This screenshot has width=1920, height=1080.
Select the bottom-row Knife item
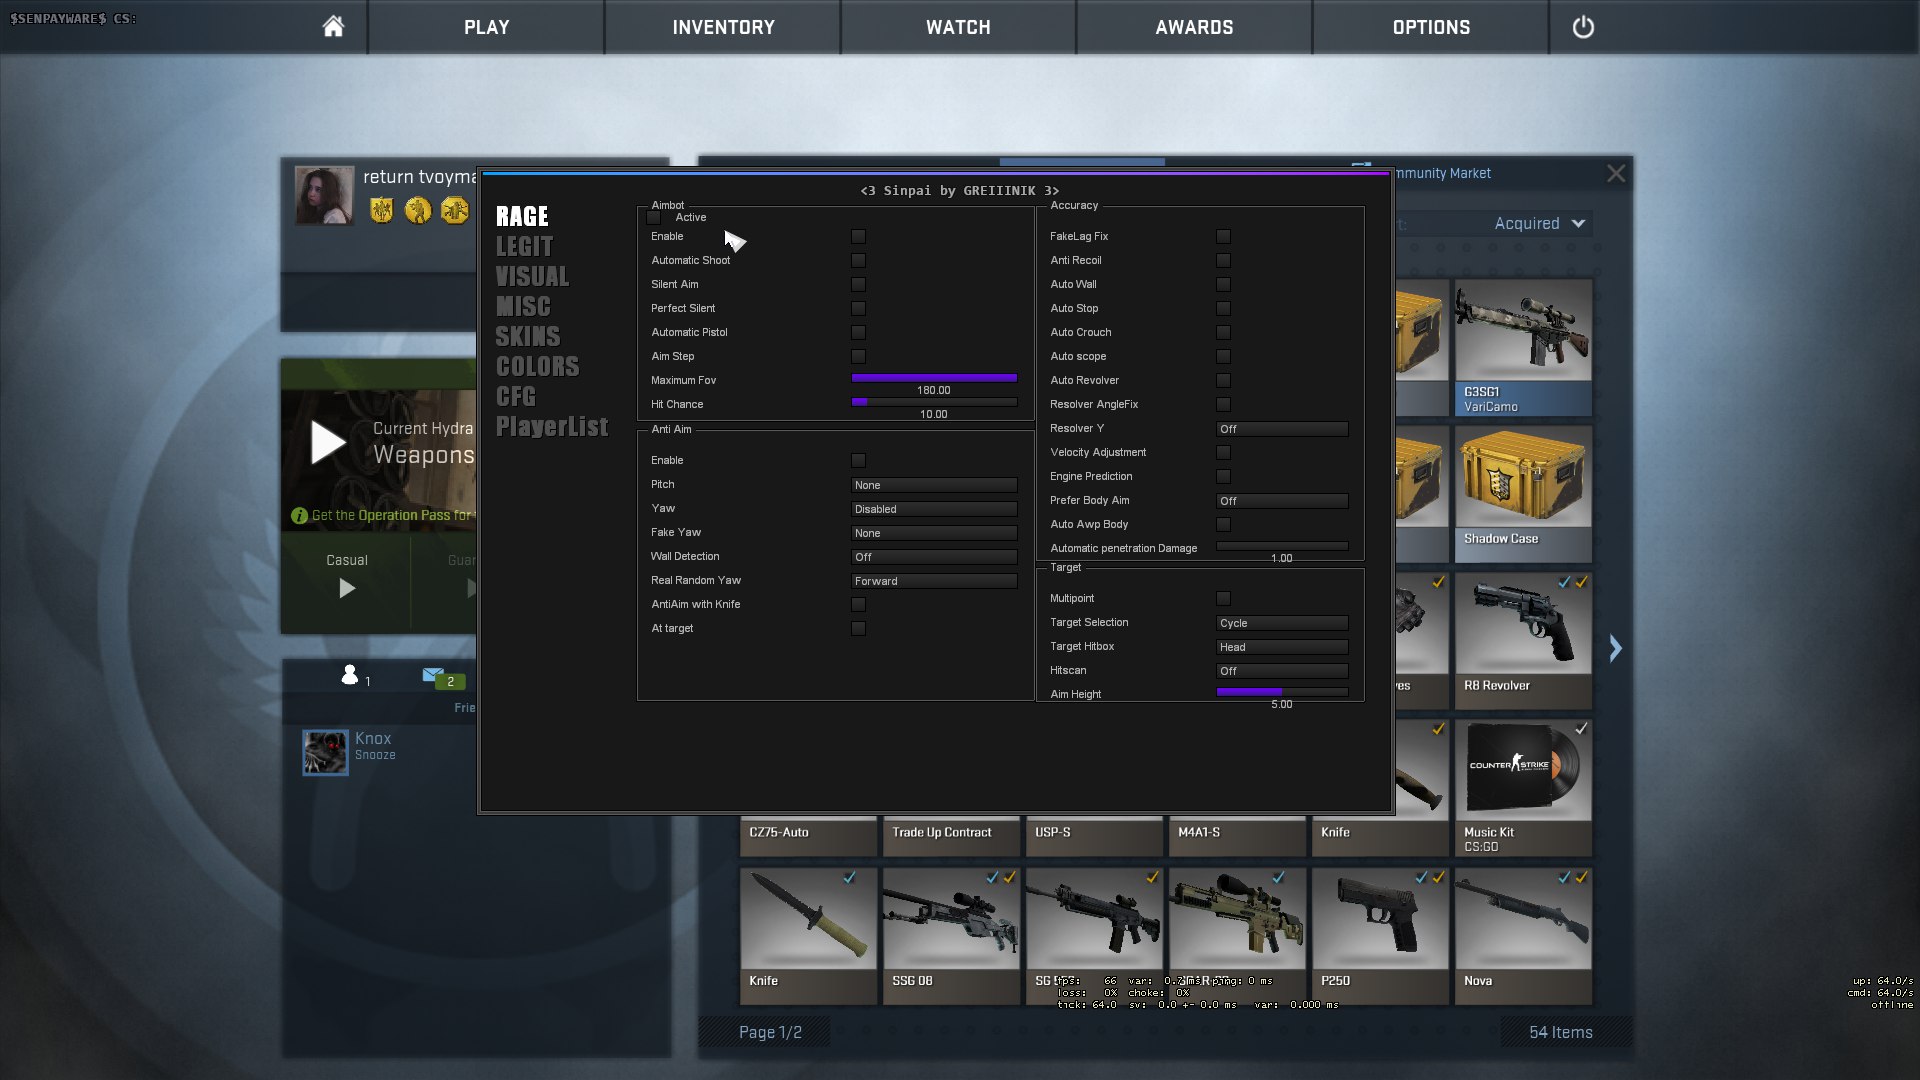pyautogui.click(x=808, y=936)
